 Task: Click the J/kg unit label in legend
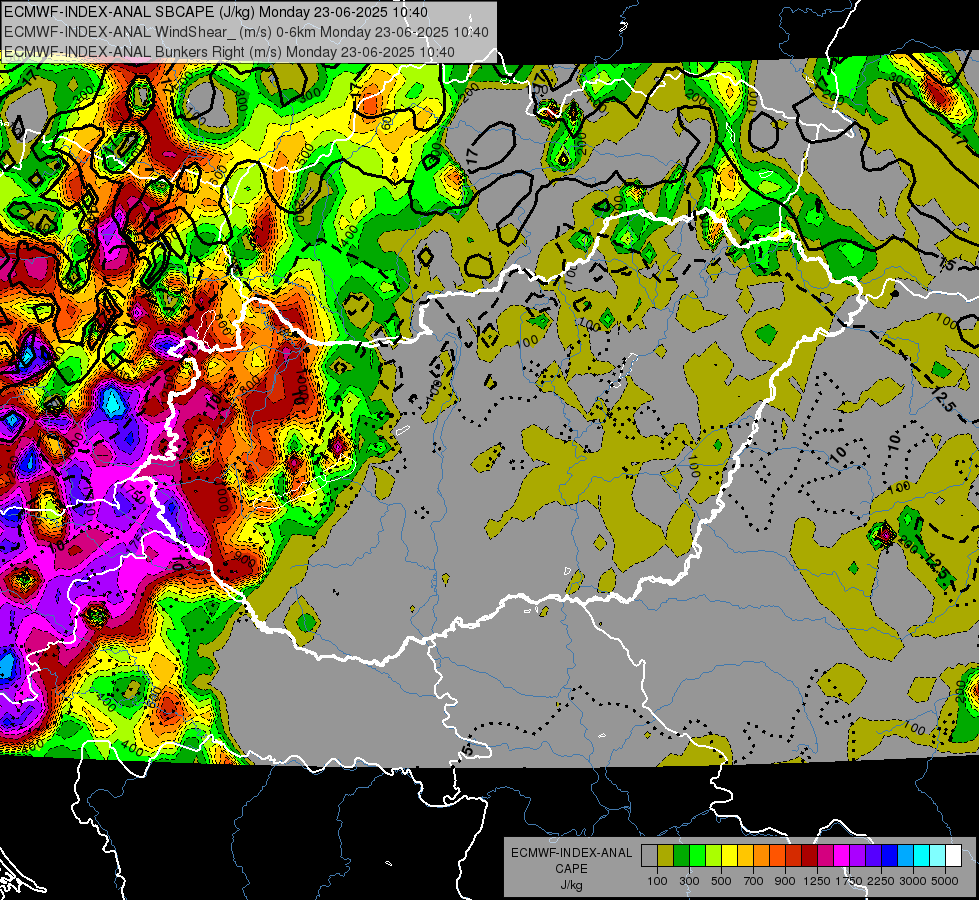[572, 885]
